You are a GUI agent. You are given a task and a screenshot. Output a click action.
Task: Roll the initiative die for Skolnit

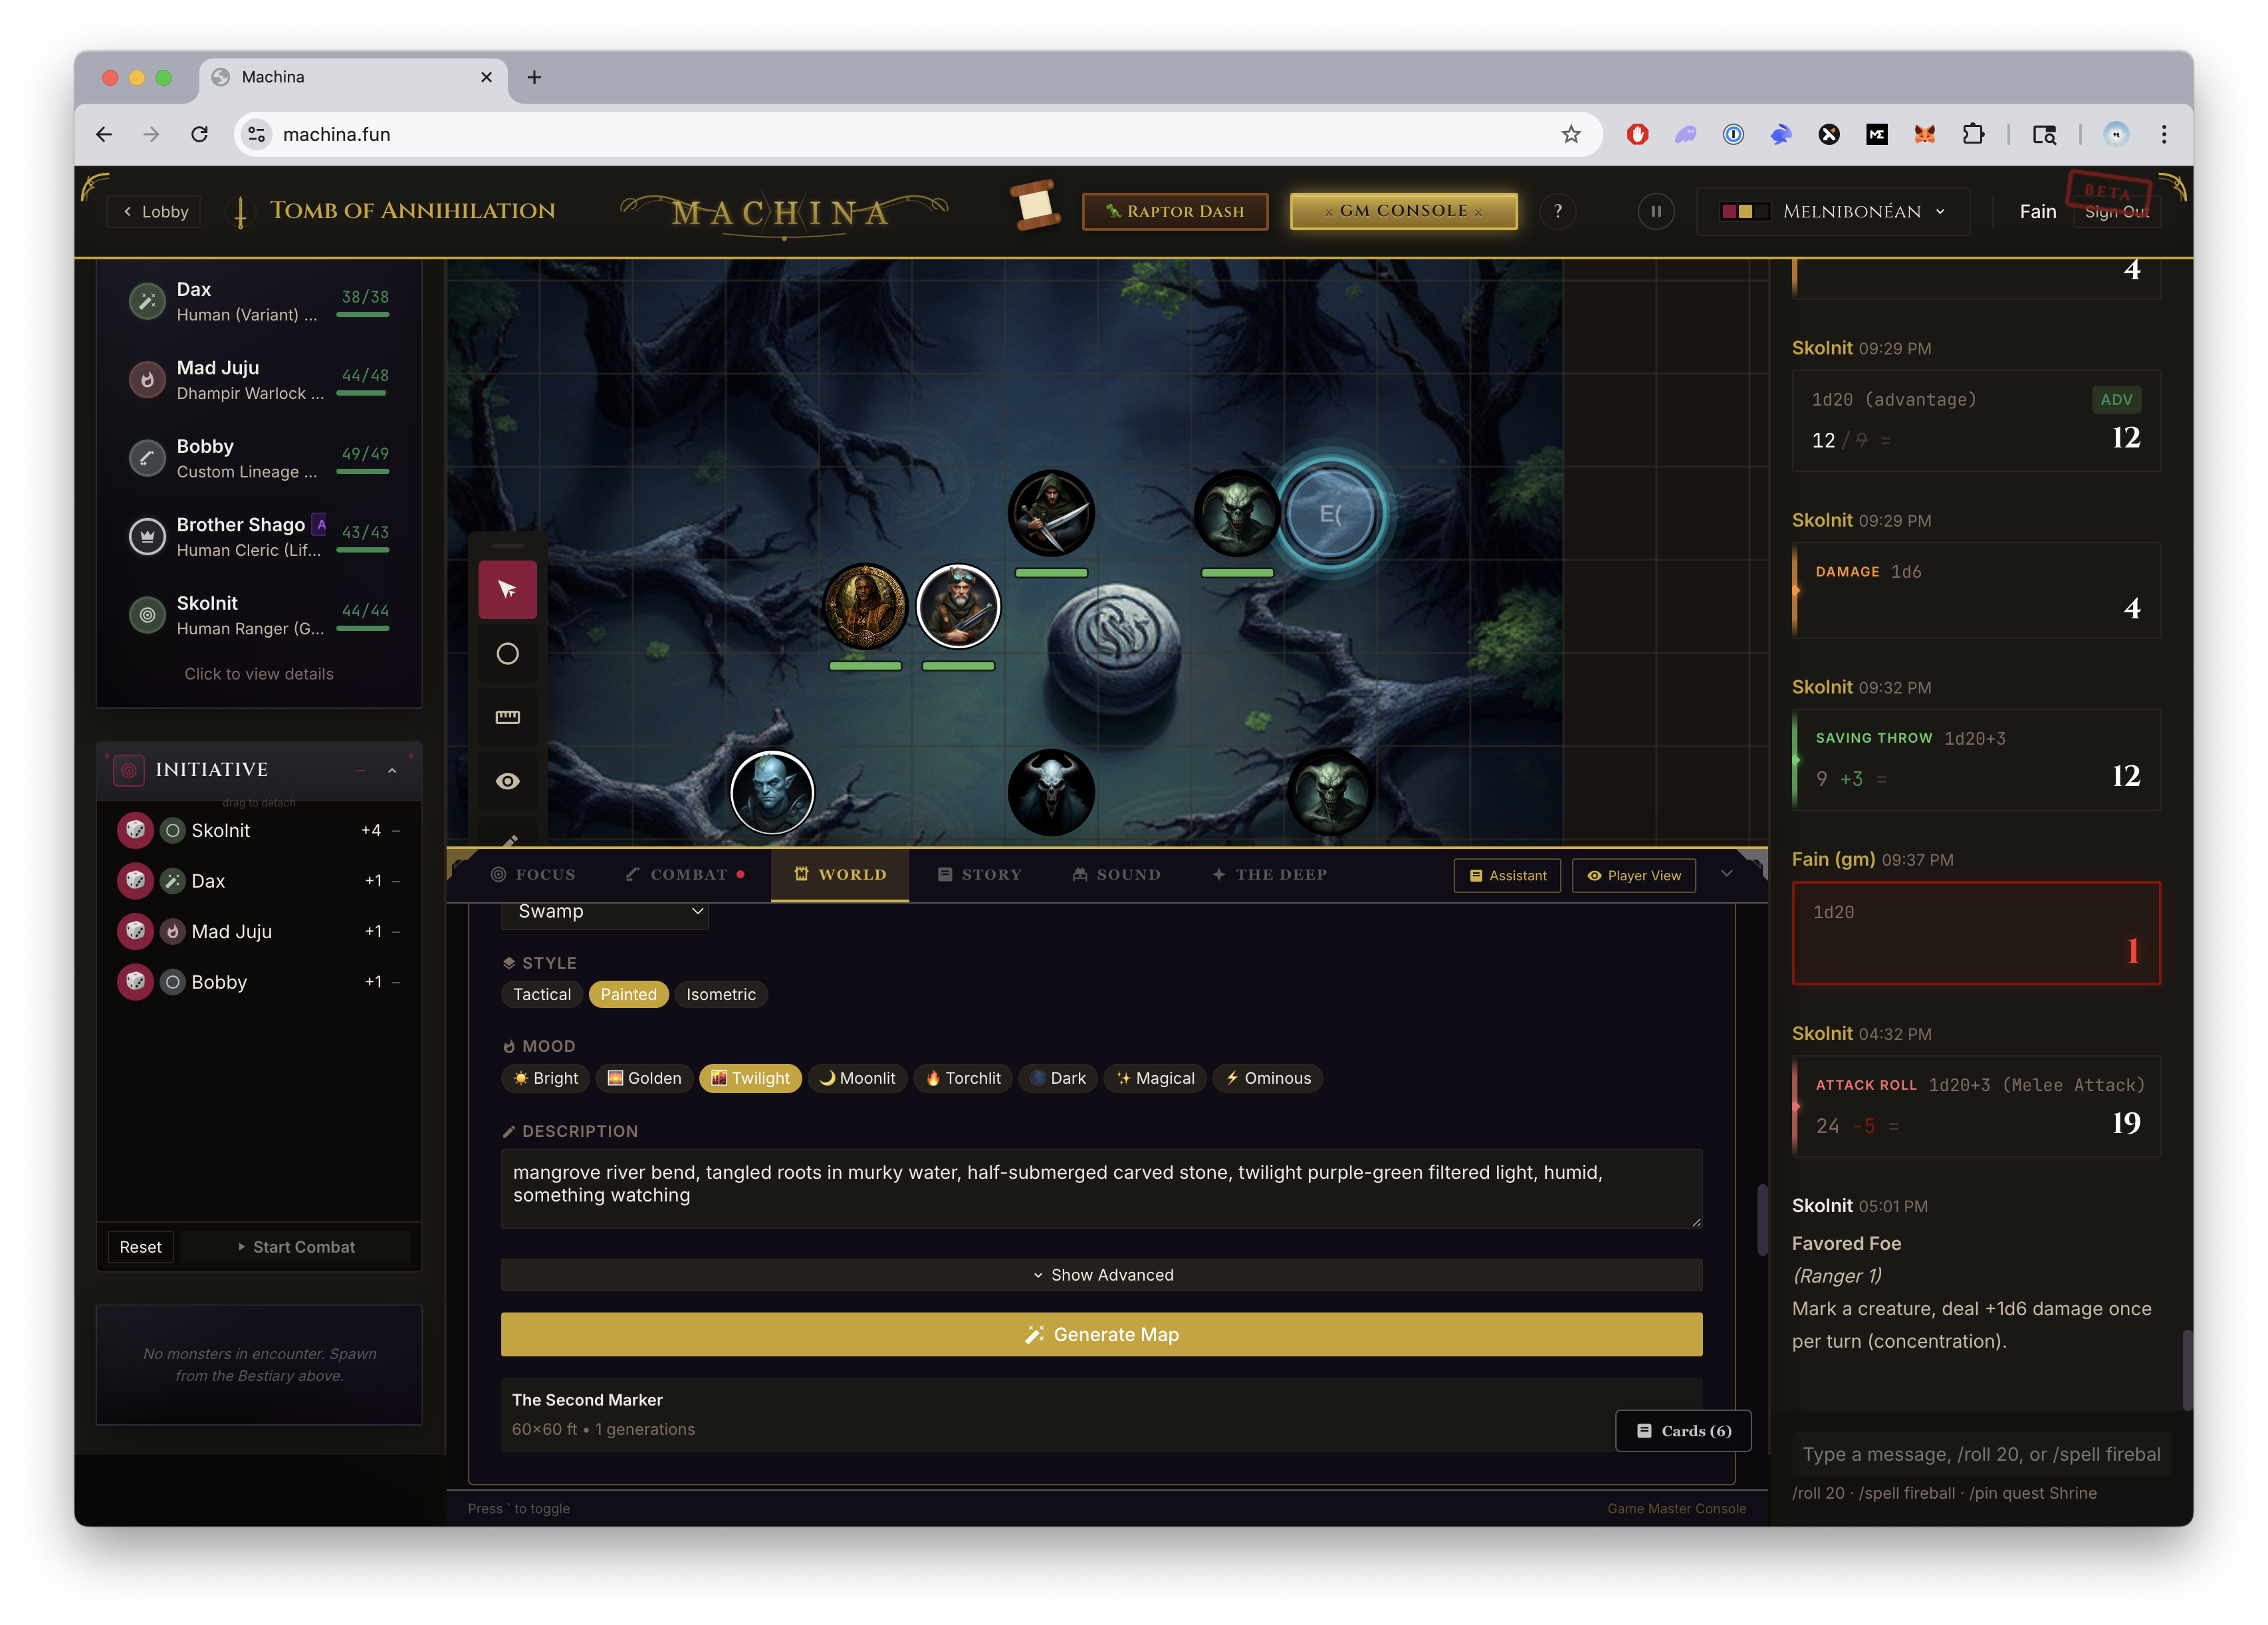click(x=135, y=830)
